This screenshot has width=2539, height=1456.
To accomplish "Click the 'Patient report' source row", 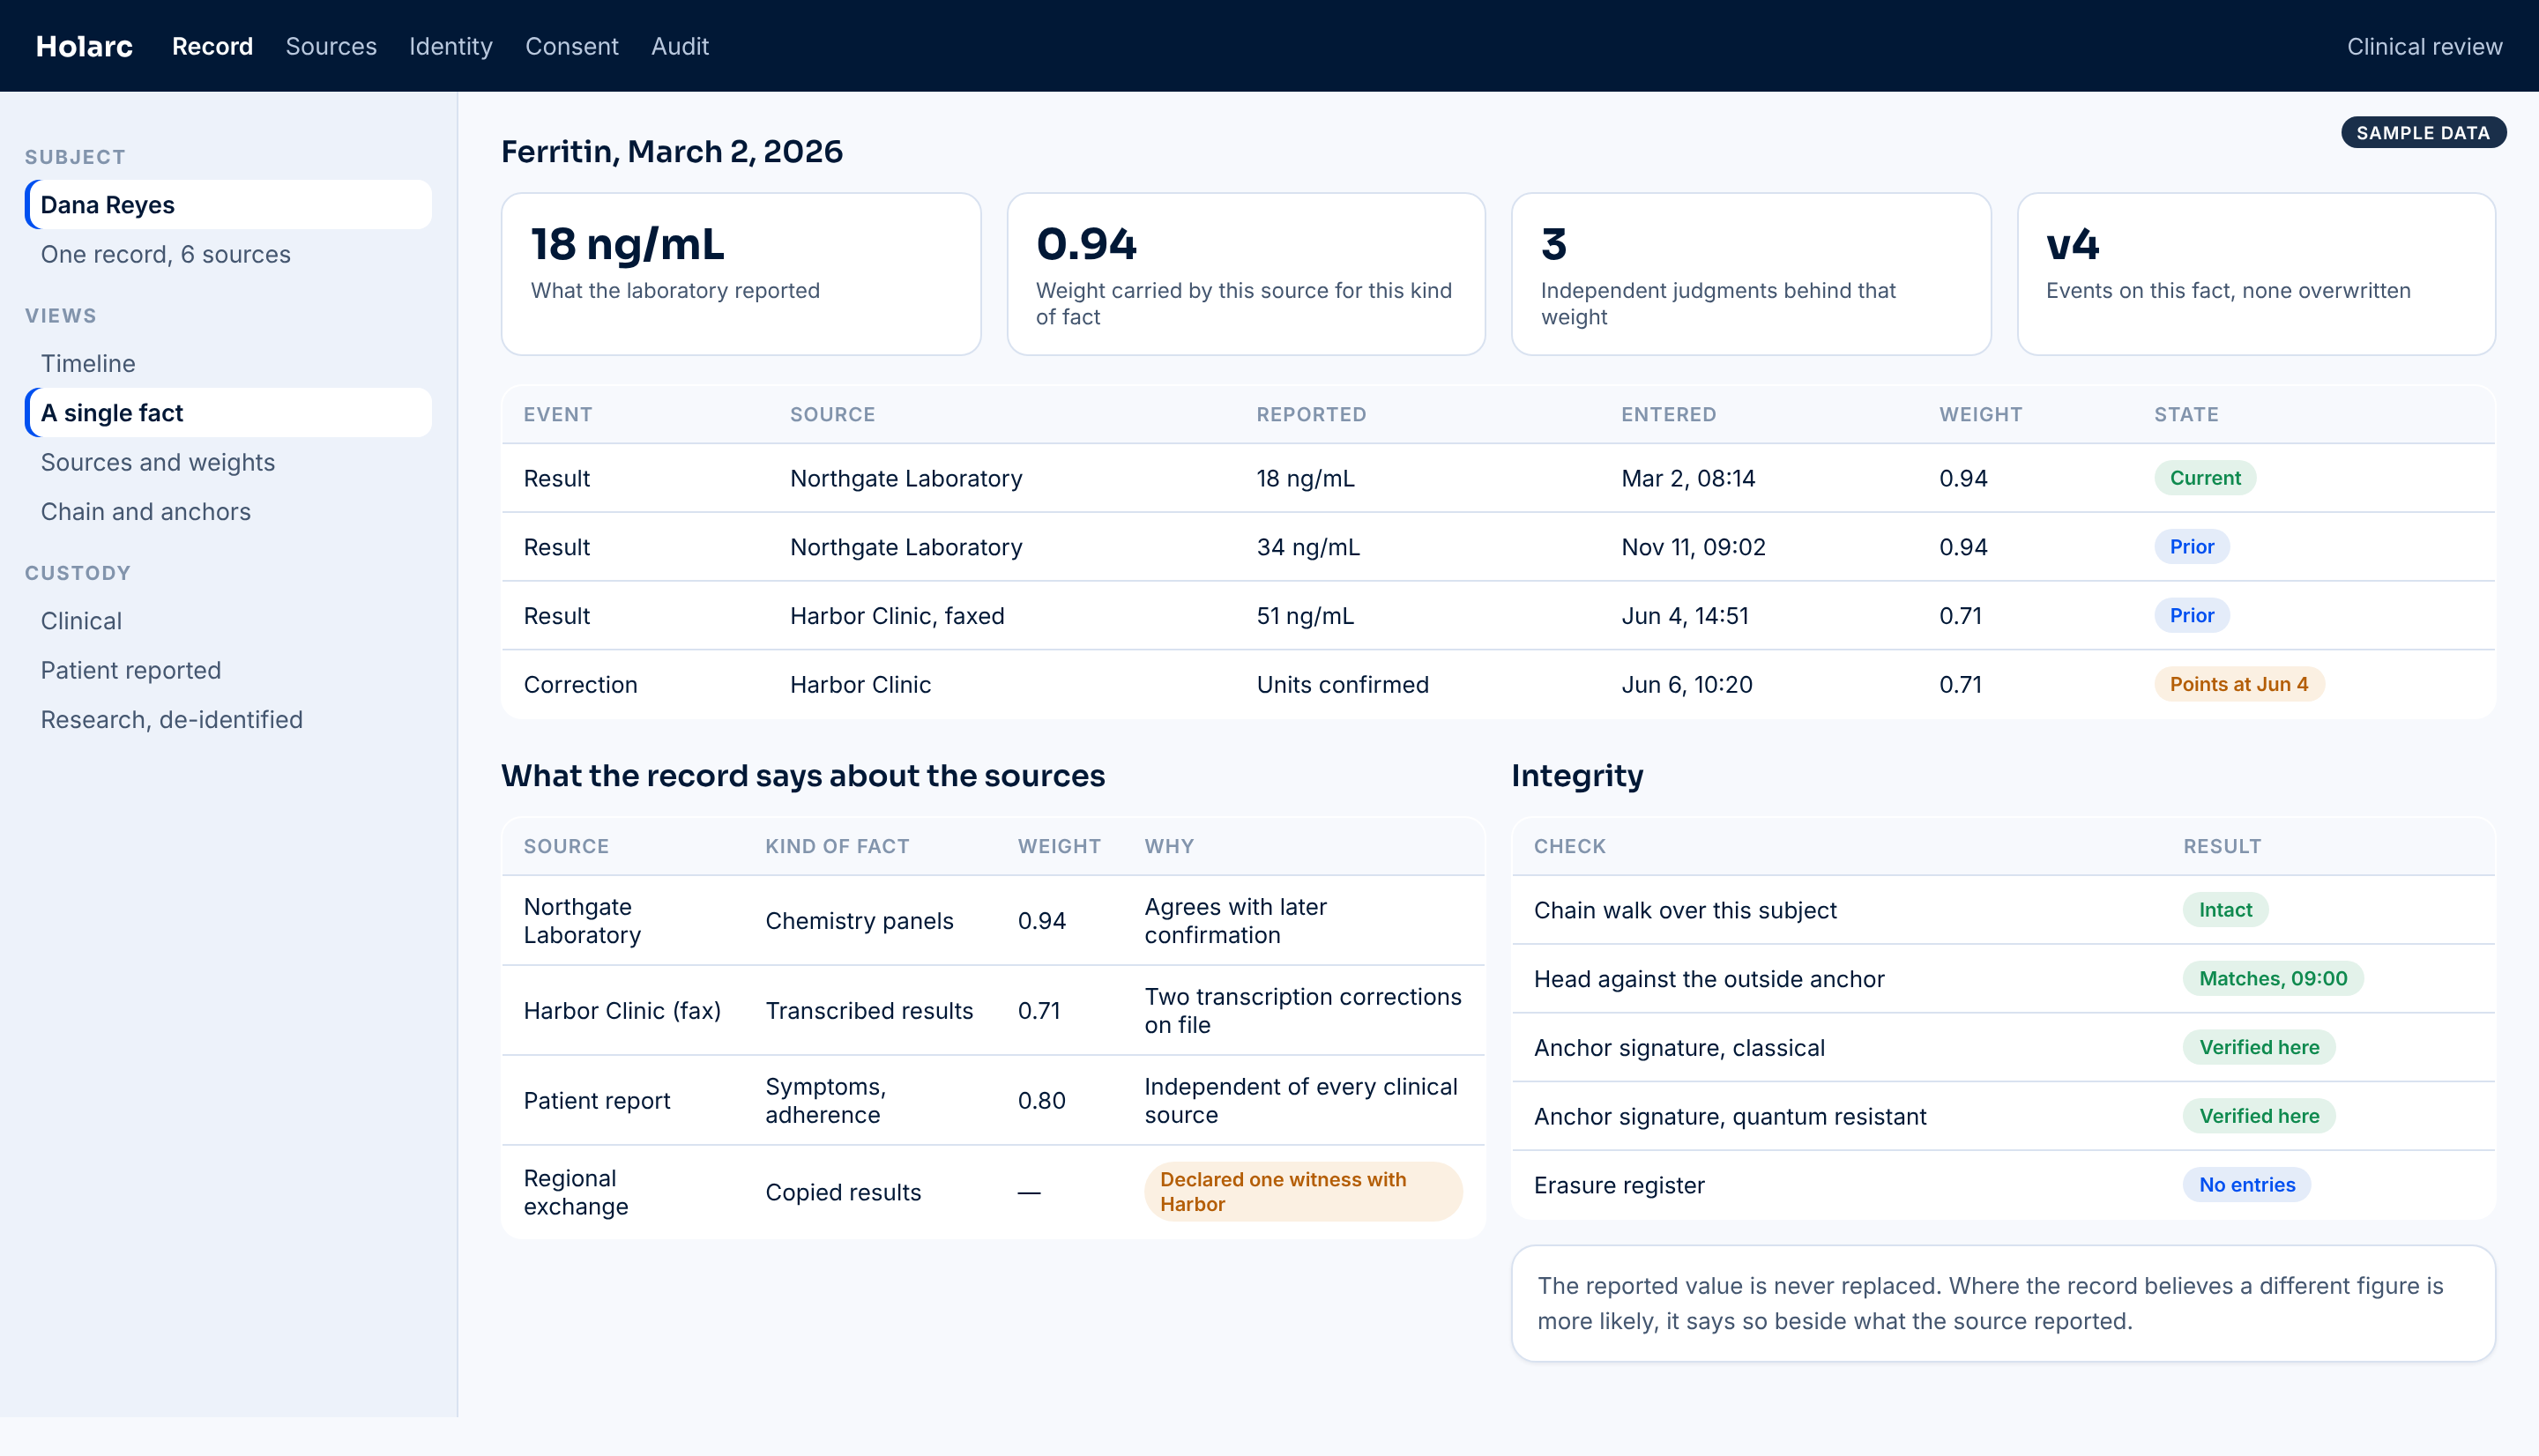I will pyautogui.click(x=597, y=1101).
